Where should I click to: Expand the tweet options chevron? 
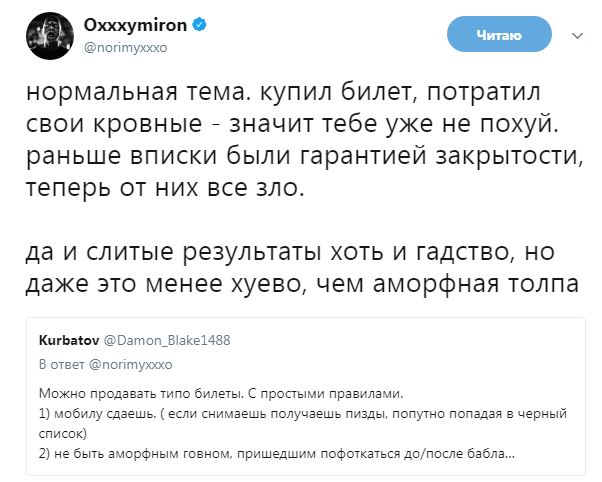pos(576,35)
